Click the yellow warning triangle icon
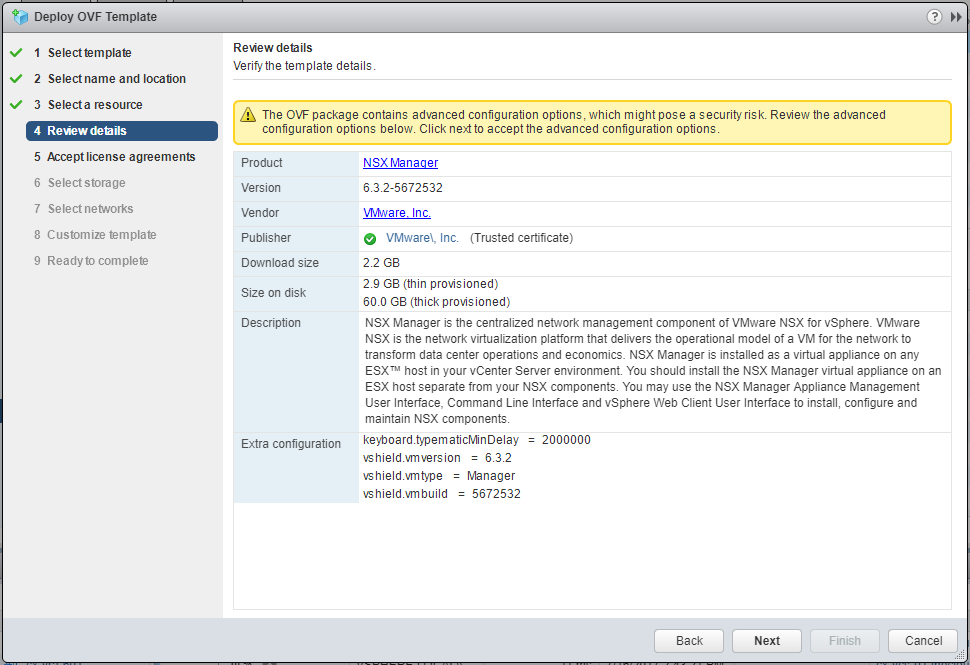970x665 pixels. pos(247,115)
